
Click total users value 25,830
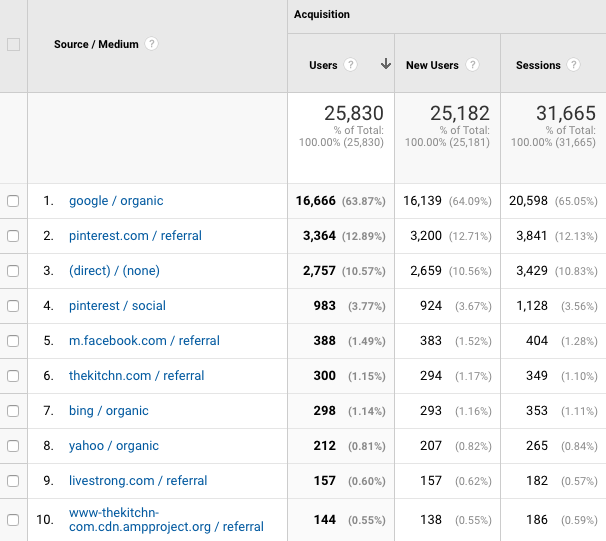tap(354, 114)
